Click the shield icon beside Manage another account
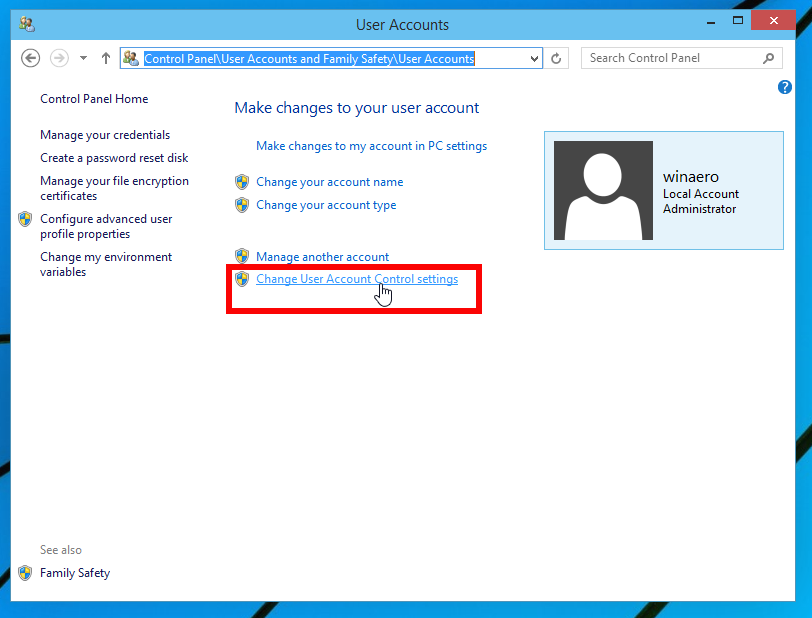812x618 pixels. tap(242, 256)
